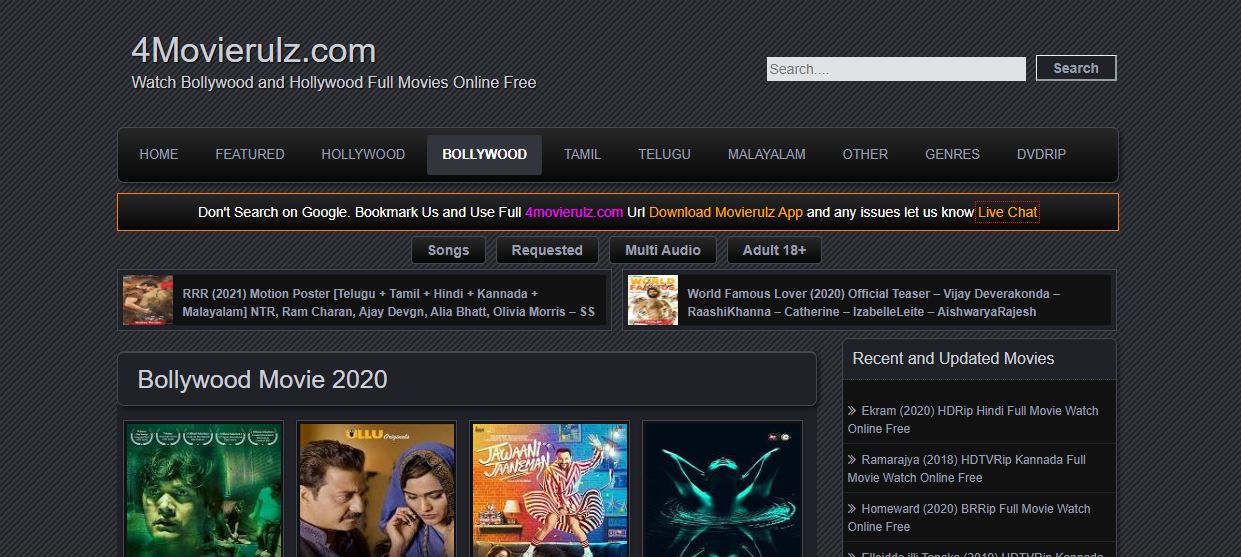Follow the Download Movierulz App link

pyautogui.click(x=725, y=212)
